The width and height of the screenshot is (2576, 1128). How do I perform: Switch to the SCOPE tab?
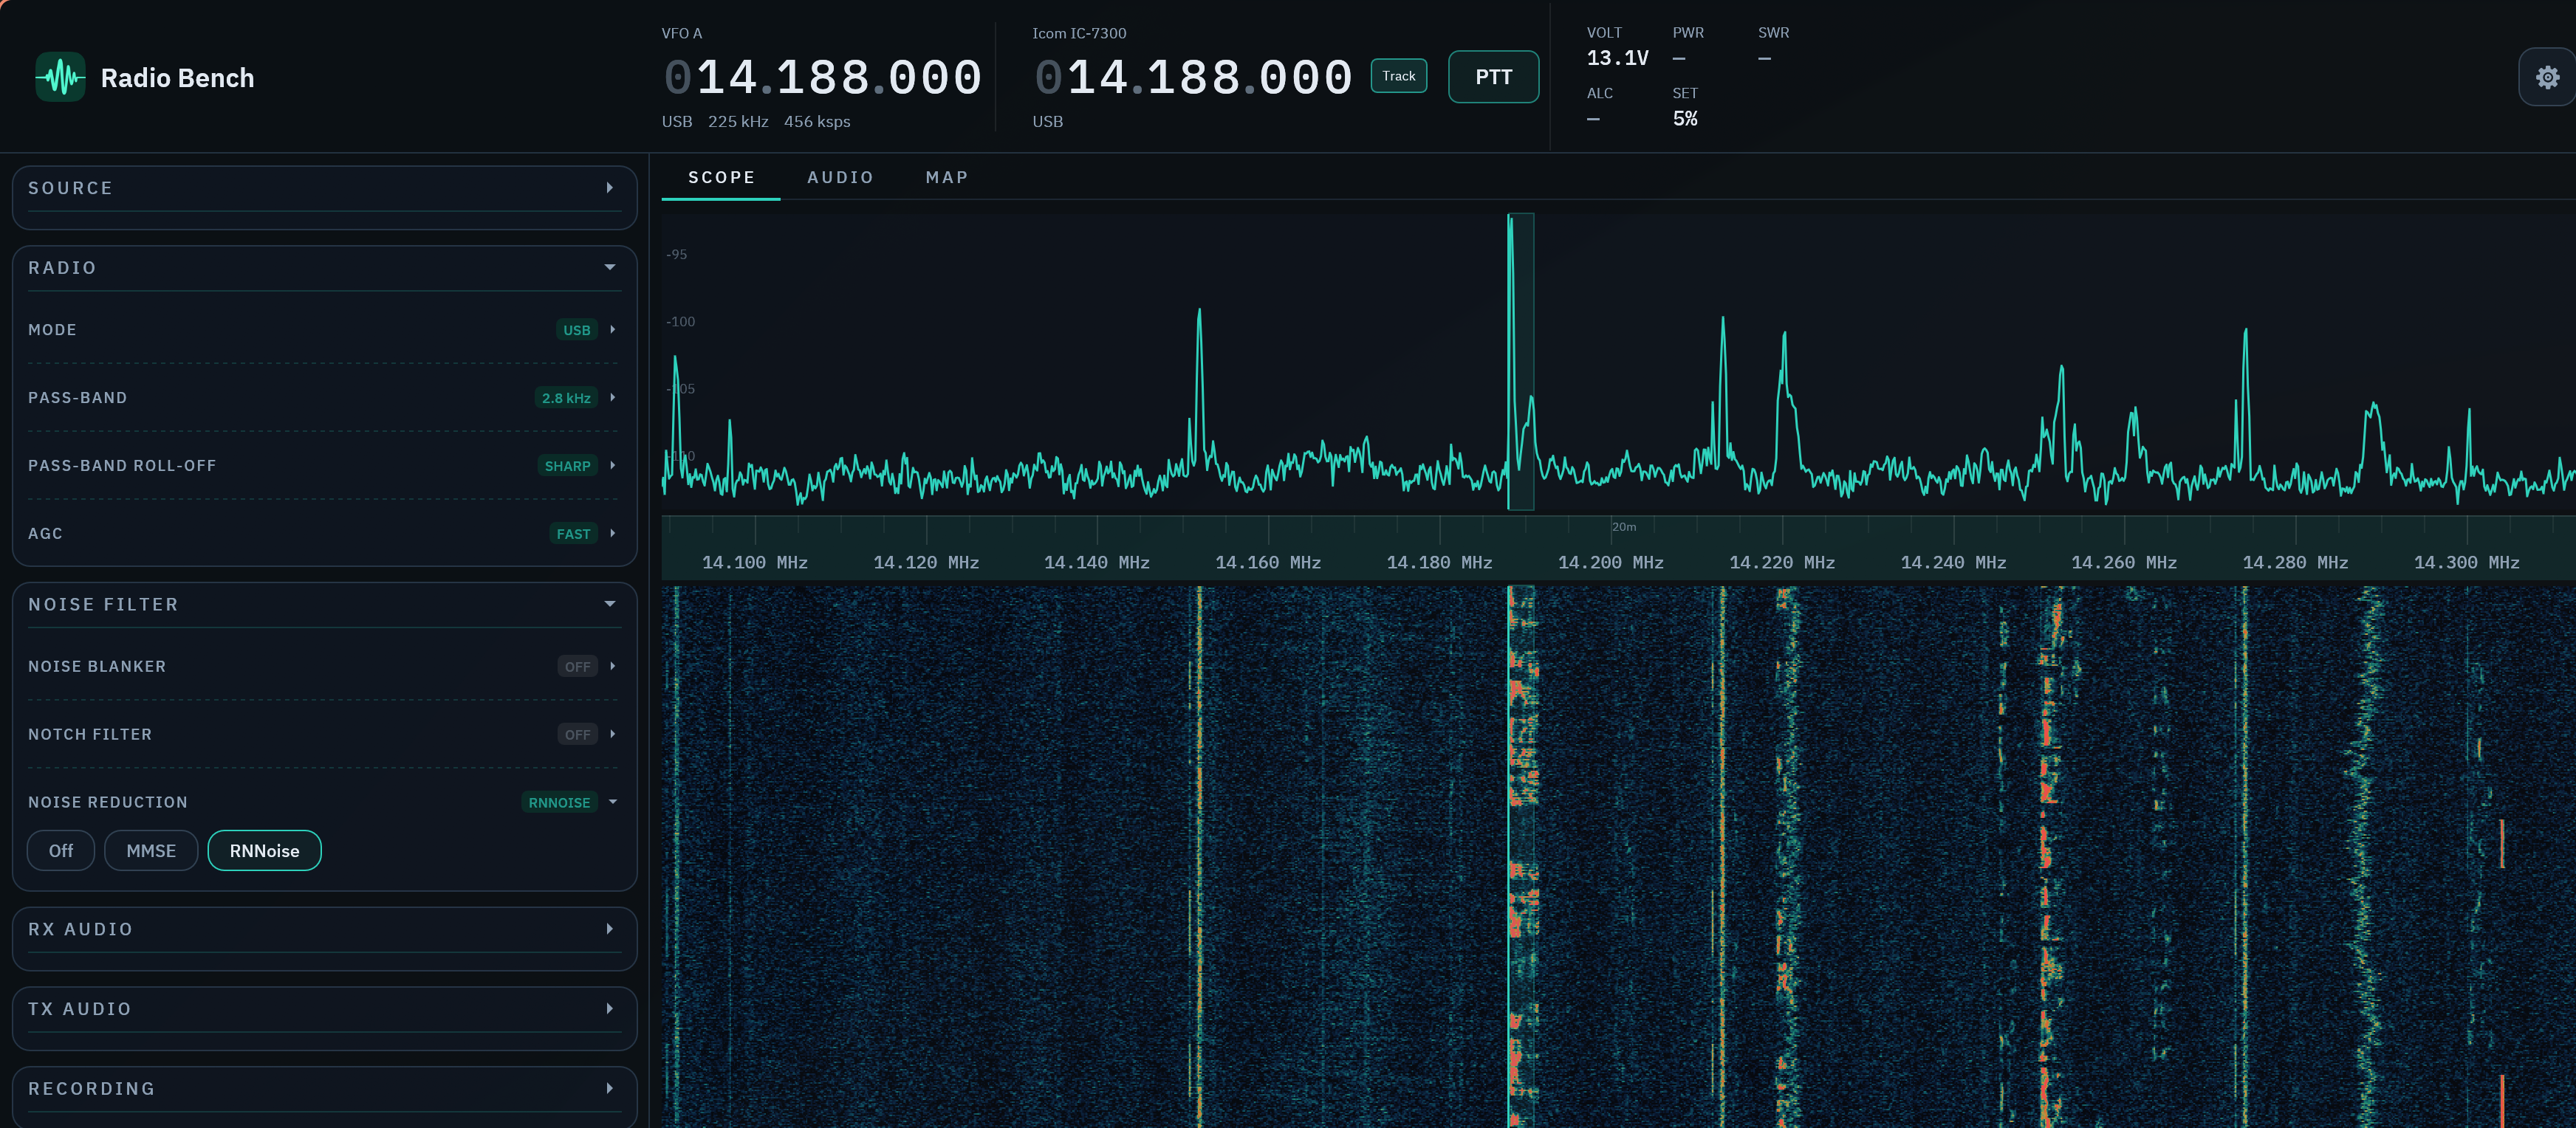pyautogui.click(x=721, y=177)
